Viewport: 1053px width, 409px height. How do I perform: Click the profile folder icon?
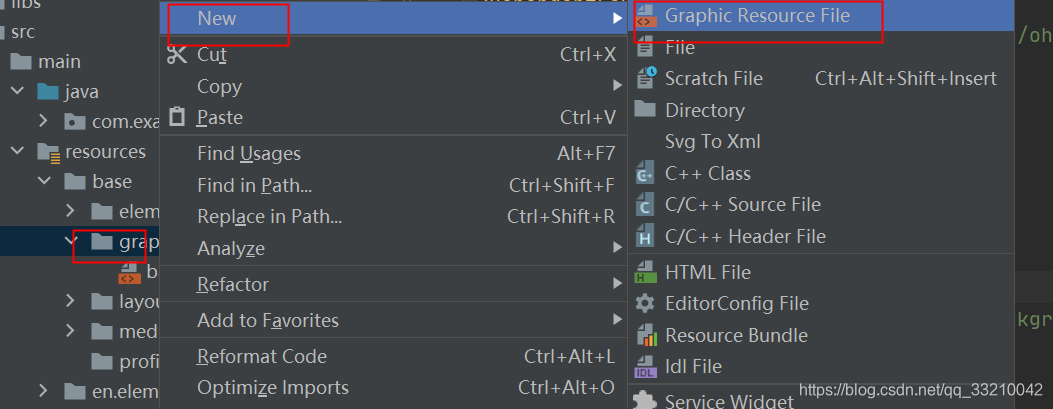102,361
